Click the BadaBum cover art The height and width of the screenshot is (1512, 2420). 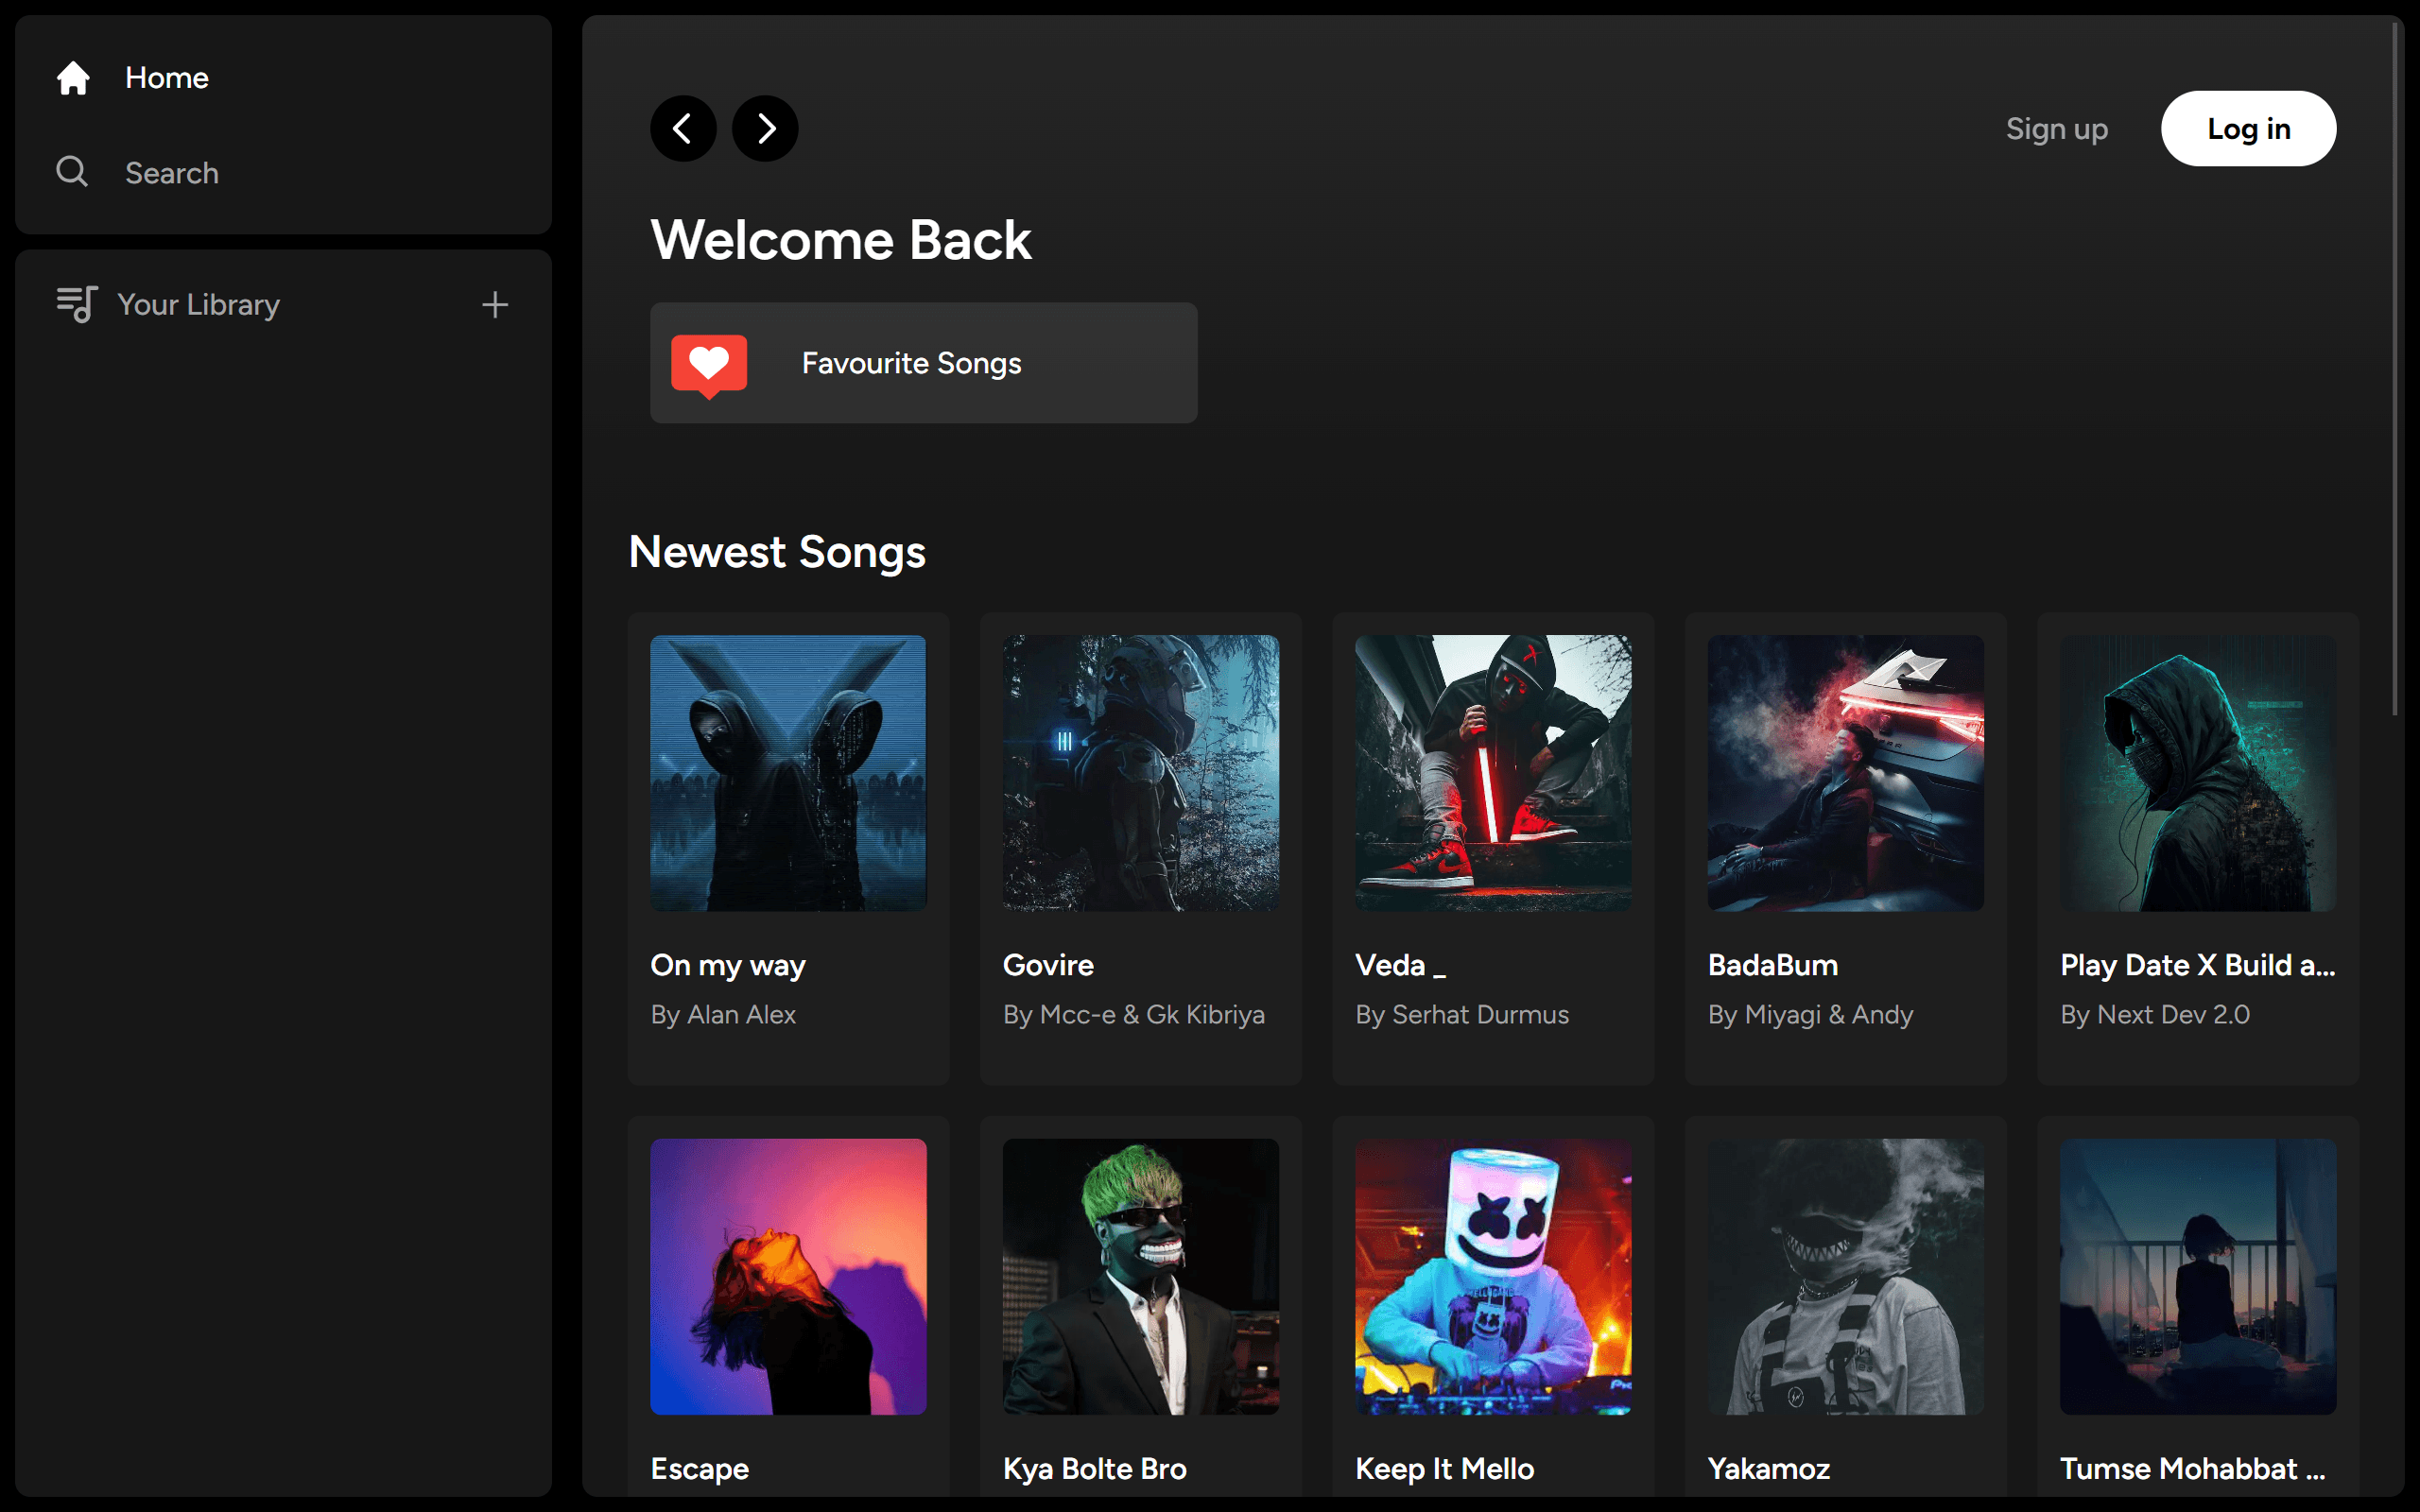[1846, 773]
